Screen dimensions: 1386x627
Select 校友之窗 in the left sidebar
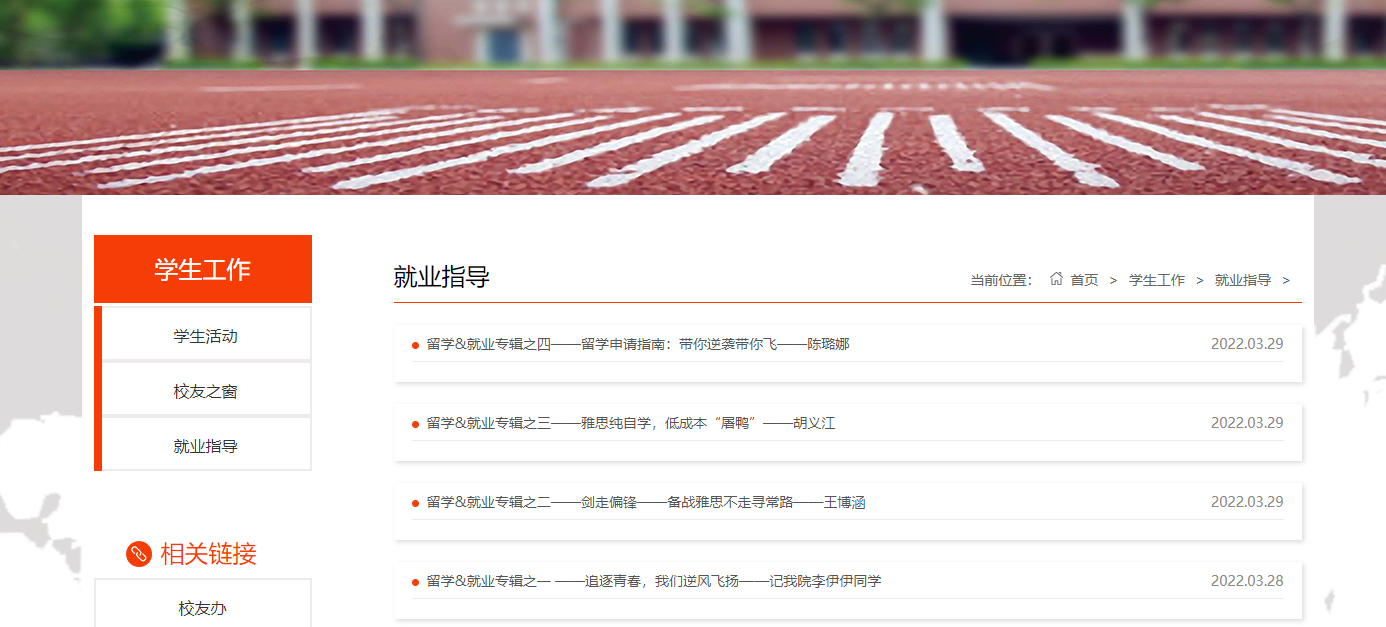pyautogui.click(x=205, y=391)
